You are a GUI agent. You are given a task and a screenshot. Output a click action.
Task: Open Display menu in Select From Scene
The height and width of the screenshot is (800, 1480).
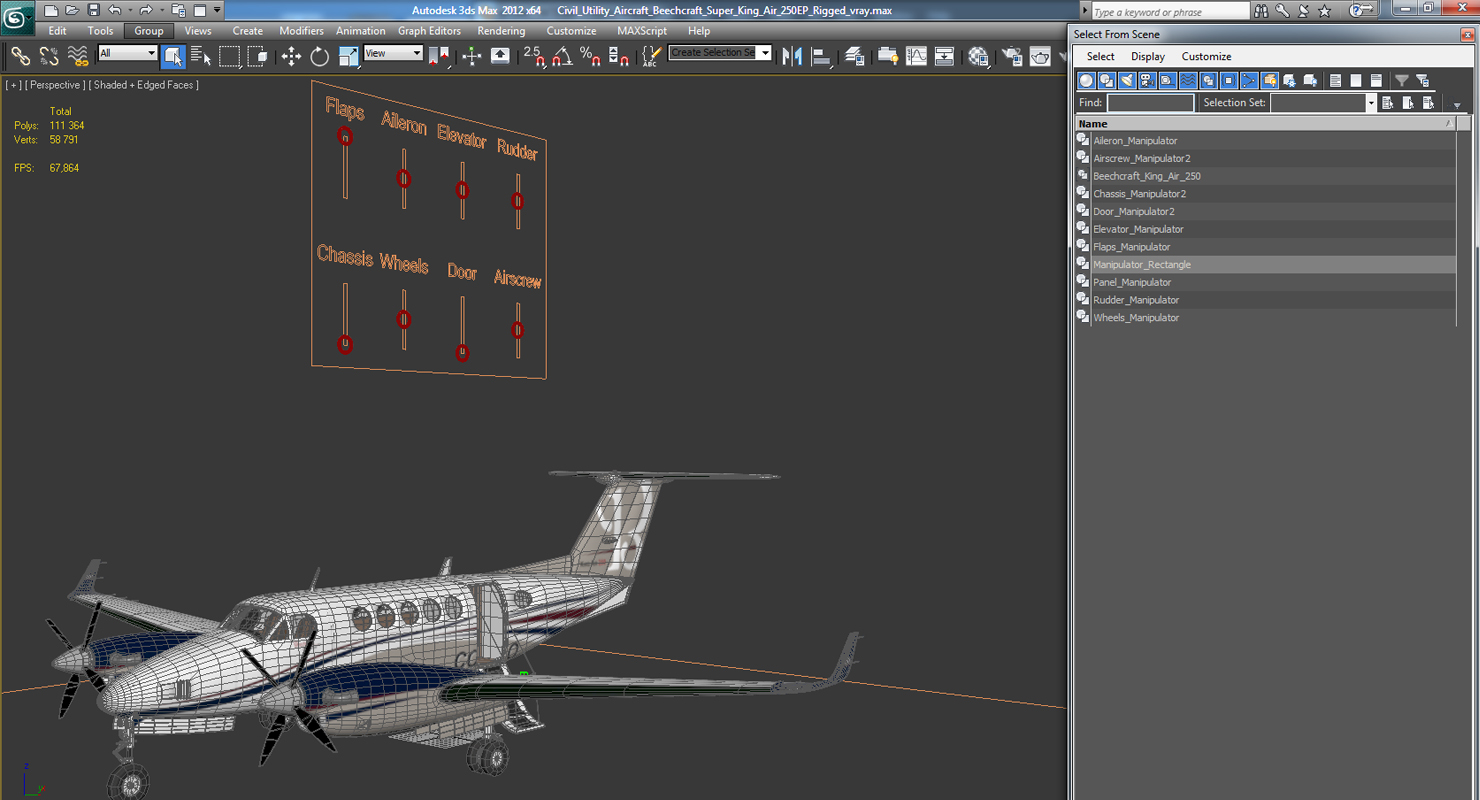coord(1148,57)
